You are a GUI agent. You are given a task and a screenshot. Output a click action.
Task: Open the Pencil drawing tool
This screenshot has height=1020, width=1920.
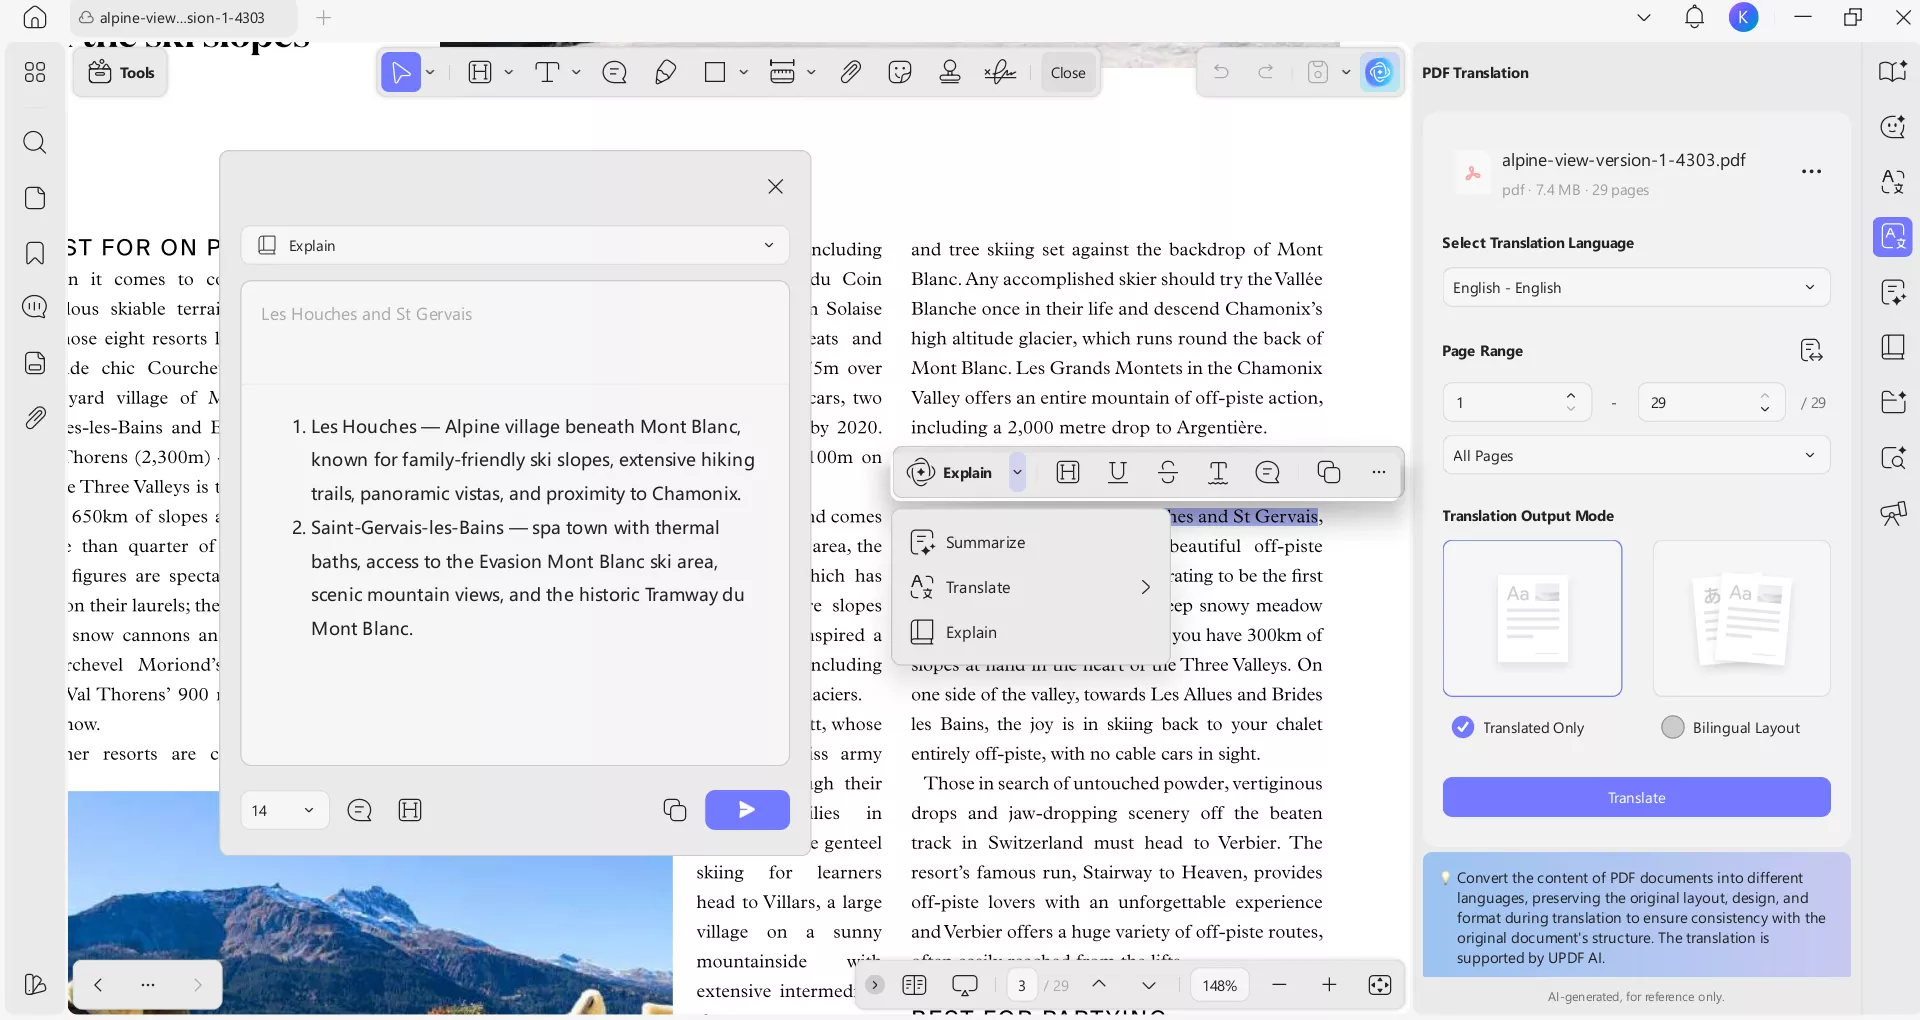click(664, 72)
